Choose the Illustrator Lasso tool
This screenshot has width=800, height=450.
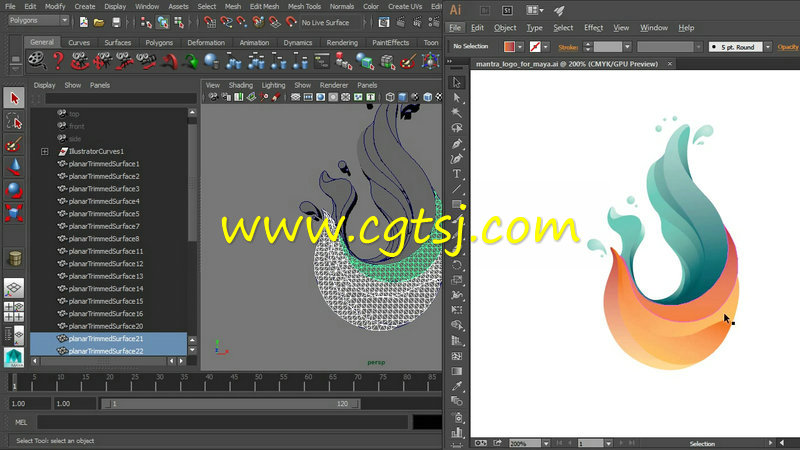coord(457,128)
